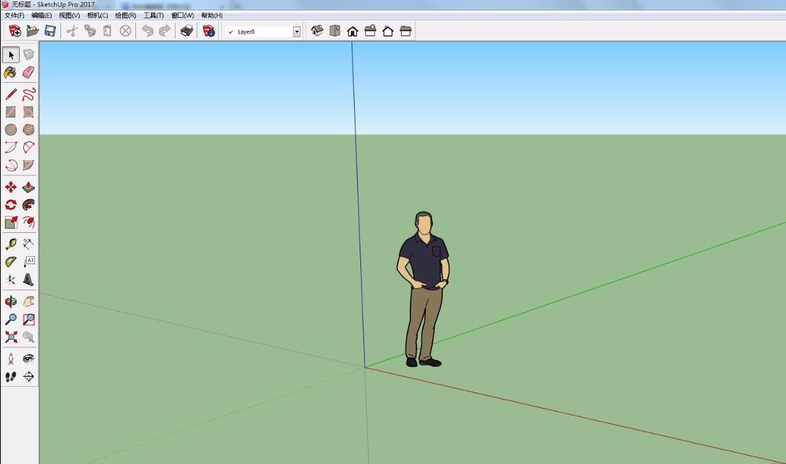The image size is (786, 464).
Task: Expand the Layer0 layer dropdown
Action: pos(297,32)
